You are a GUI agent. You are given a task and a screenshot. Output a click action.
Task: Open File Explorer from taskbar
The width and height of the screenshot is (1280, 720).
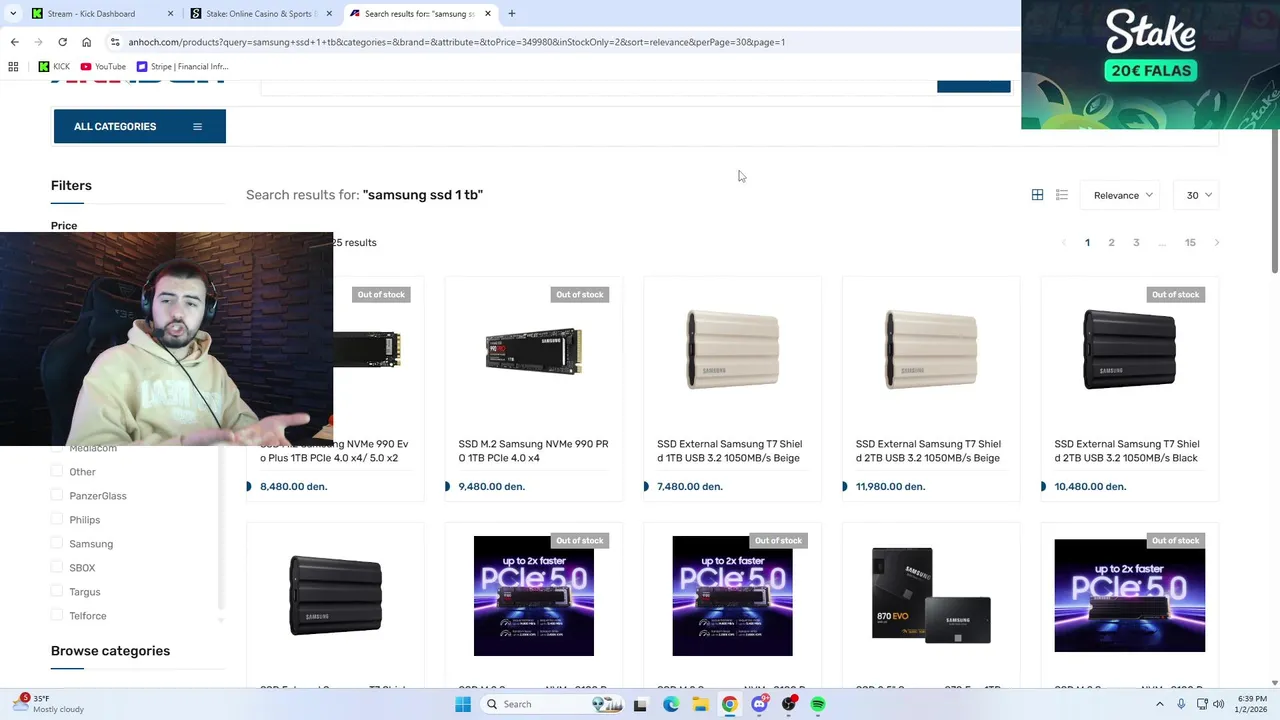coord(700,704)
